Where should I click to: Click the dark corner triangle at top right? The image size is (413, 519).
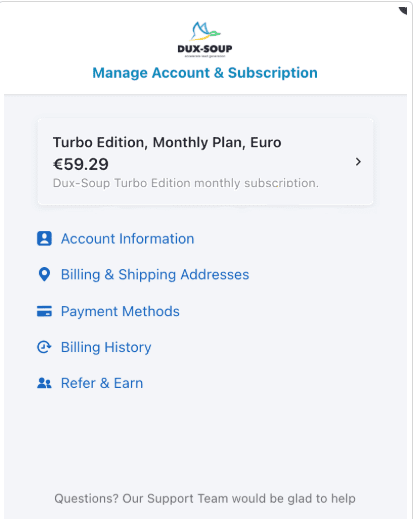click(x=403, y=11)
